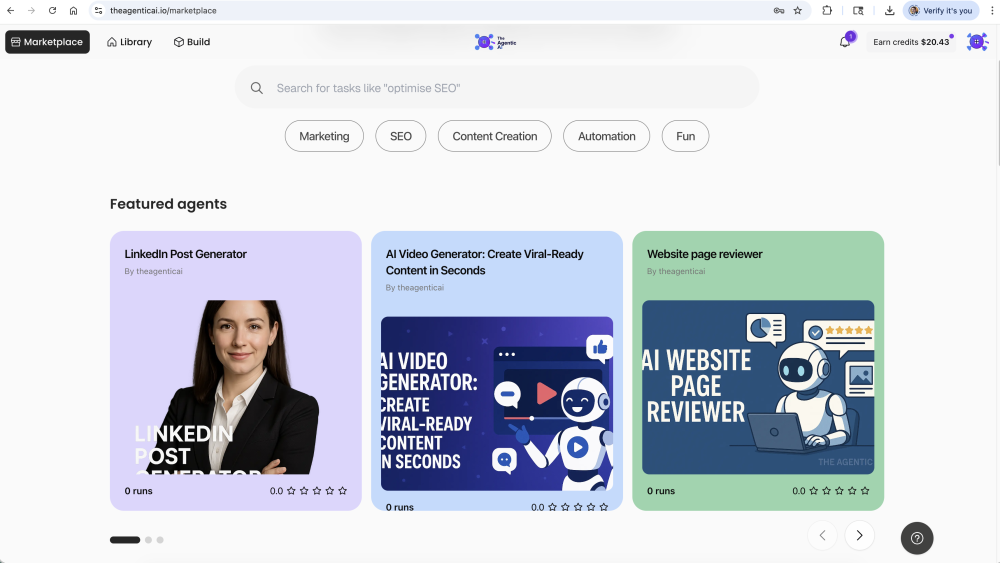Open Chrome three-dot menu
This screenshot has height=563, width=1000.
click(991, 11)
